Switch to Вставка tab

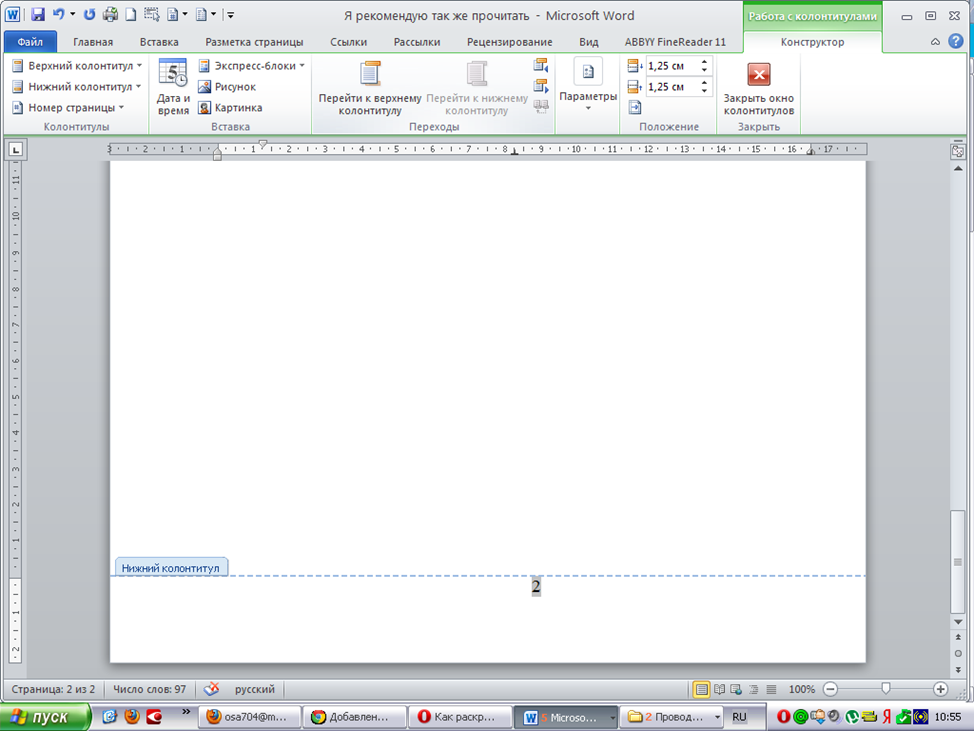click(x=159, y=42)
